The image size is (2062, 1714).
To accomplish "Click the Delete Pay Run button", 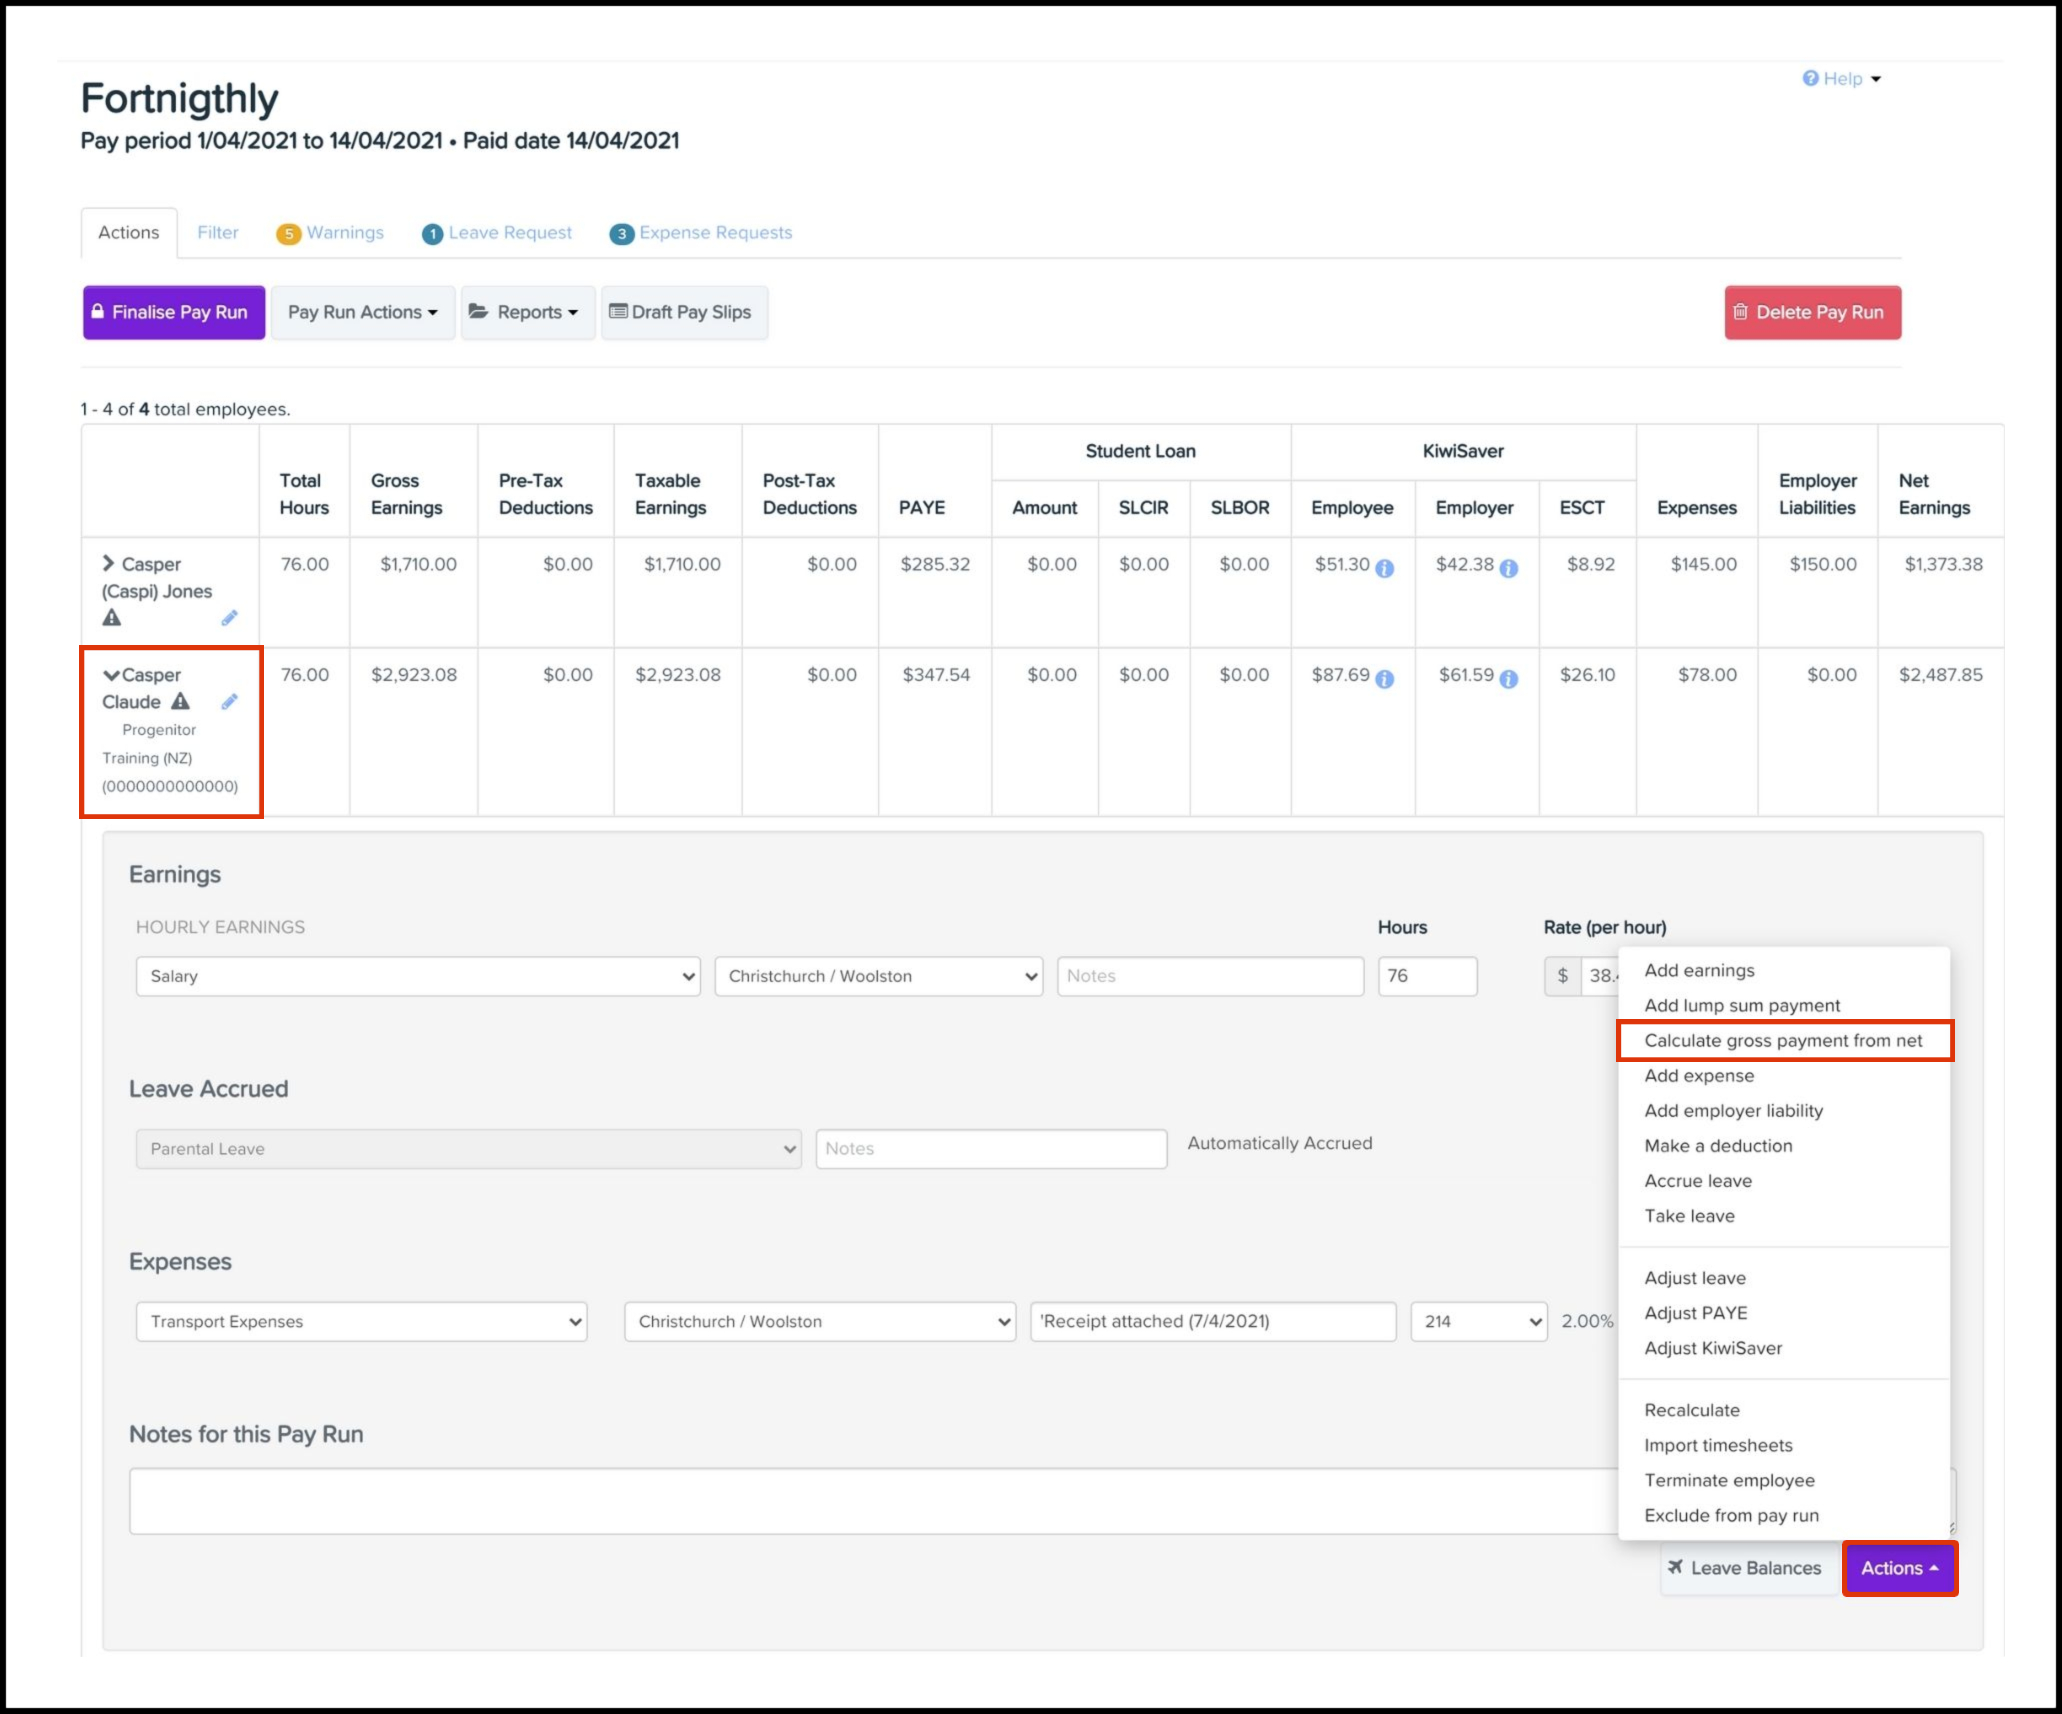I will (x=1811, y=312).
